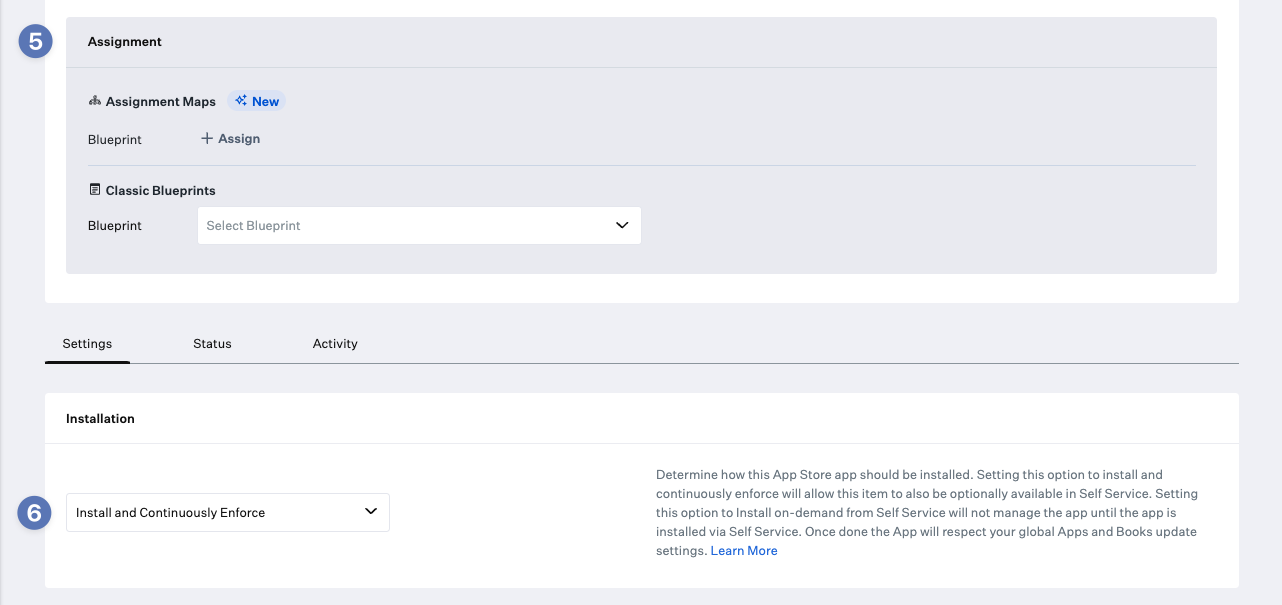Screen dimensions: 1282x605
Task: Expand the Select Blueprint dropdown chevron
Action: tap(622, 225)
